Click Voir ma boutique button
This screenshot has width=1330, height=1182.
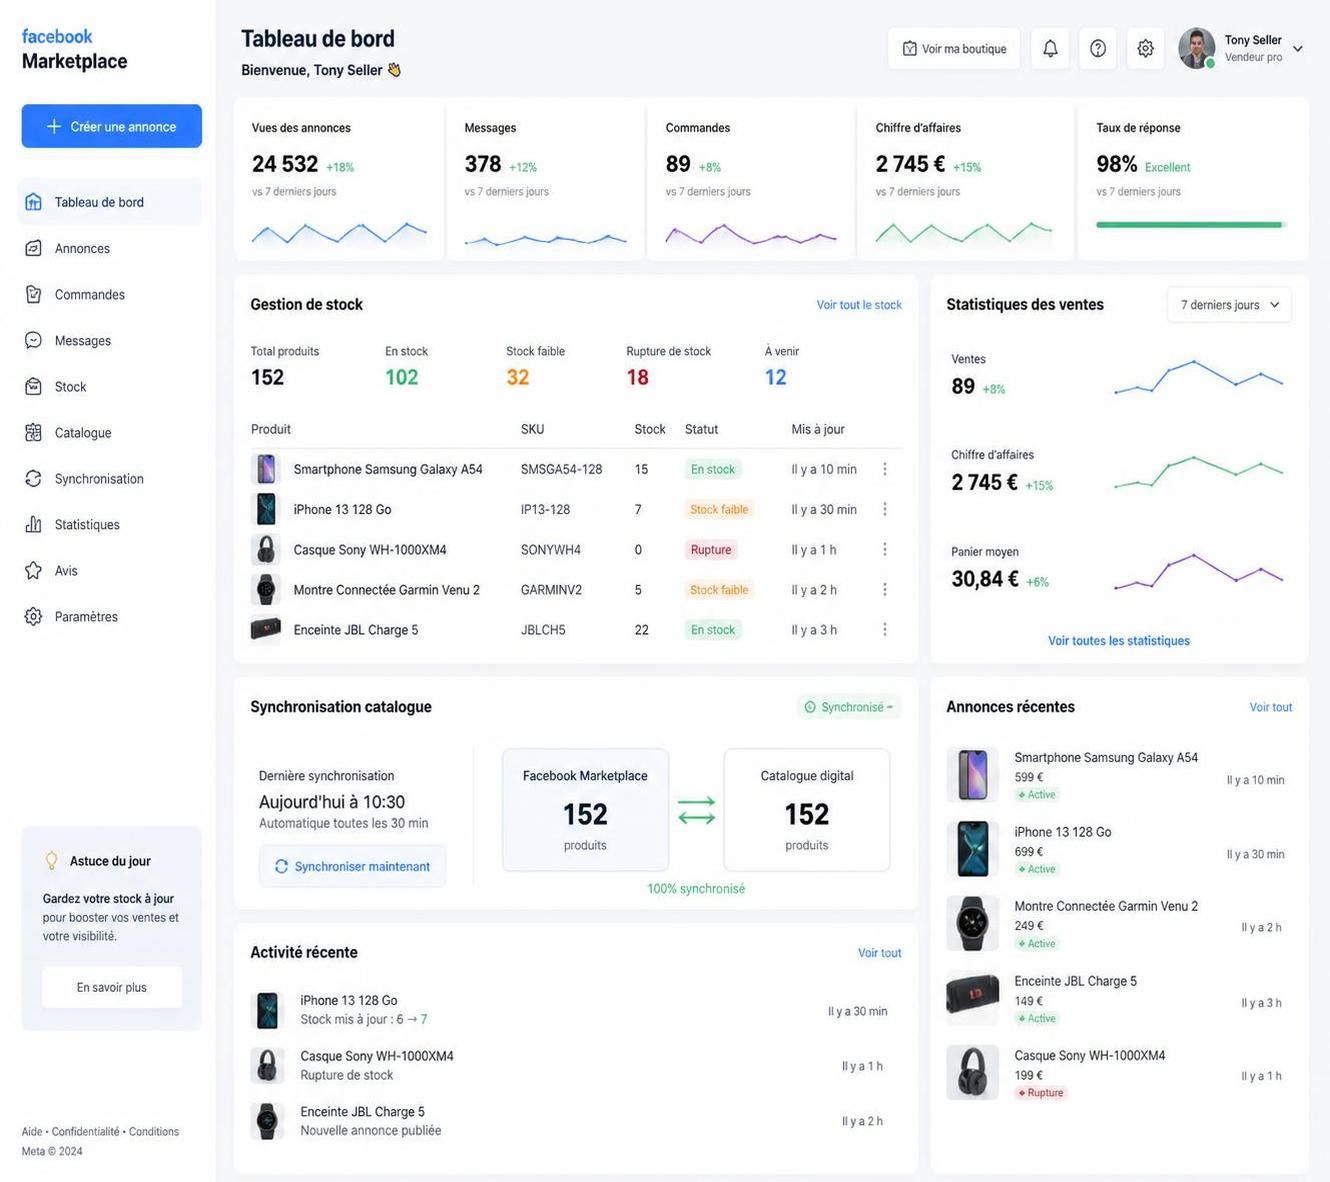[954, 48]
